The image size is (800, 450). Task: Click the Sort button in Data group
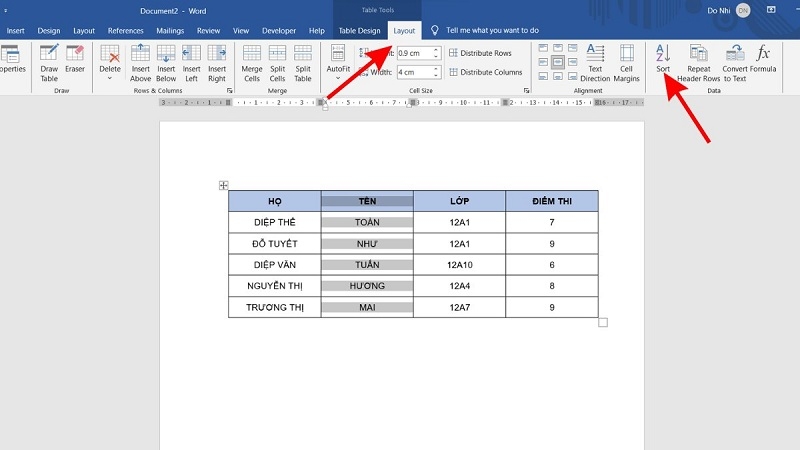tap(662, 60)
